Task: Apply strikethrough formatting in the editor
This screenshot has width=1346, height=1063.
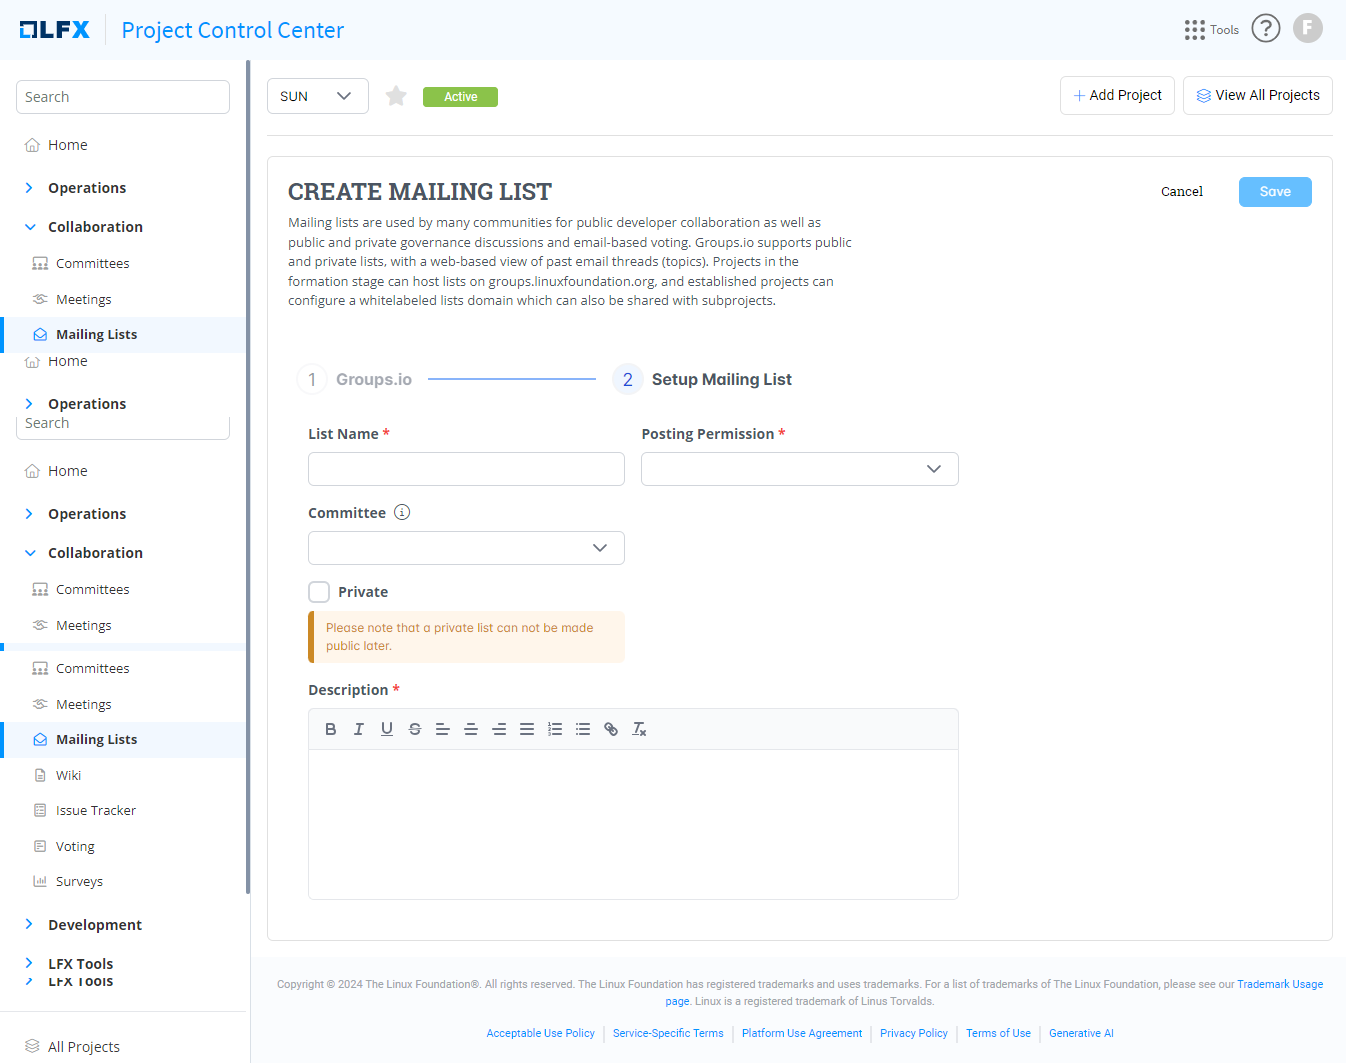Action: [415, 729]
